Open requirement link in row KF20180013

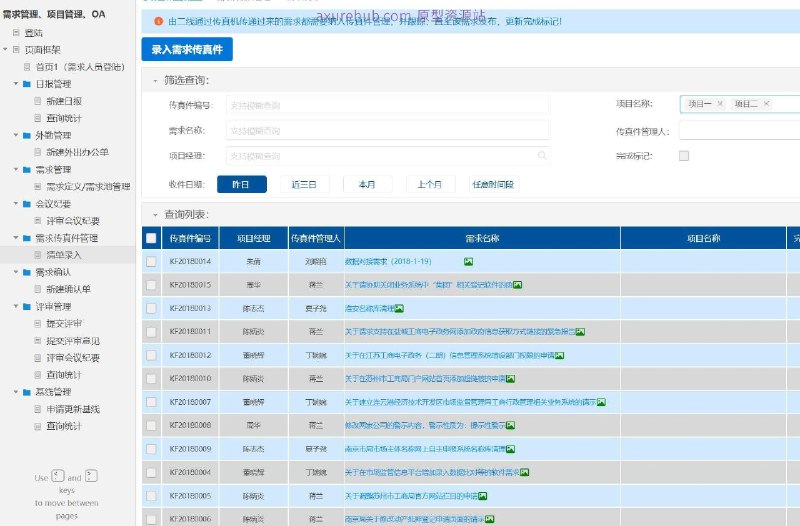(369, 308)
